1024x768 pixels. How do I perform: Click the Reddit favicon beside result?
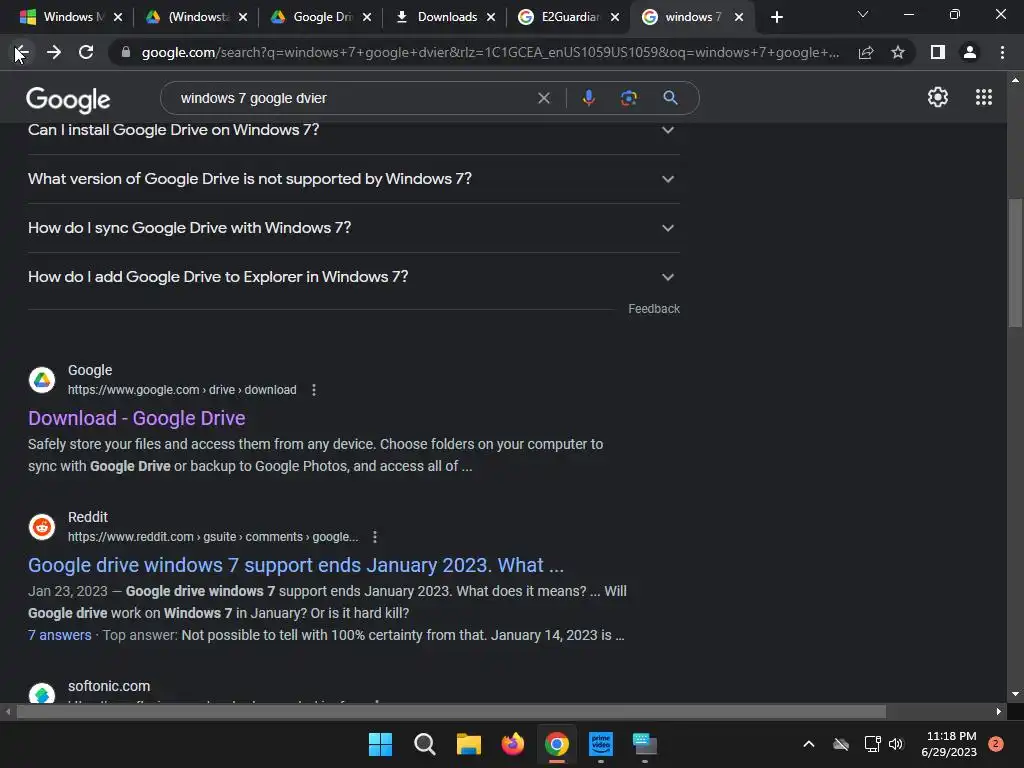point(42,527)
